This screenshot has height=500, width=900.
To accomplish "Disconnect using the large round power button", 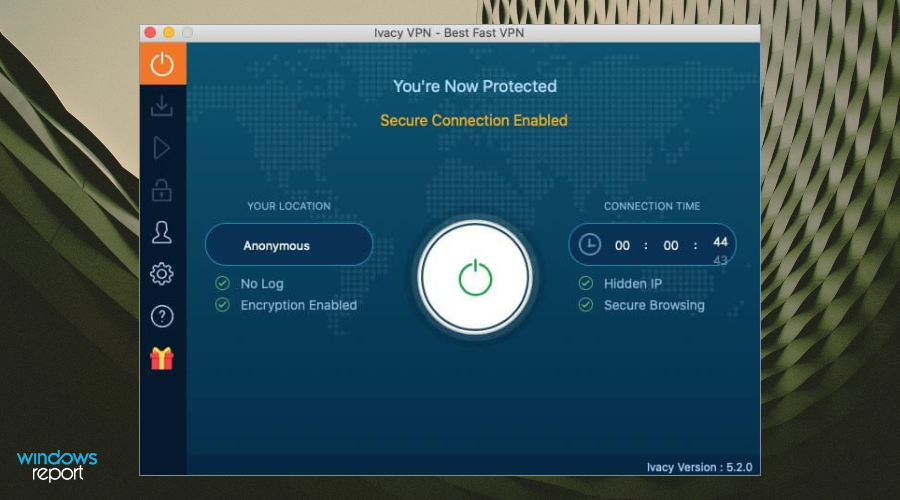I will pyautogui.click(x=475, y=277).
